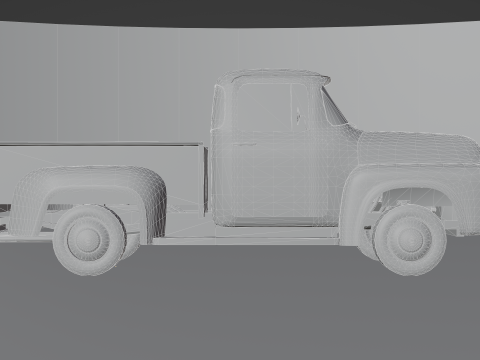Select the running board under the cab
Viewport: 480px width, 360px height.
point(247,241)
